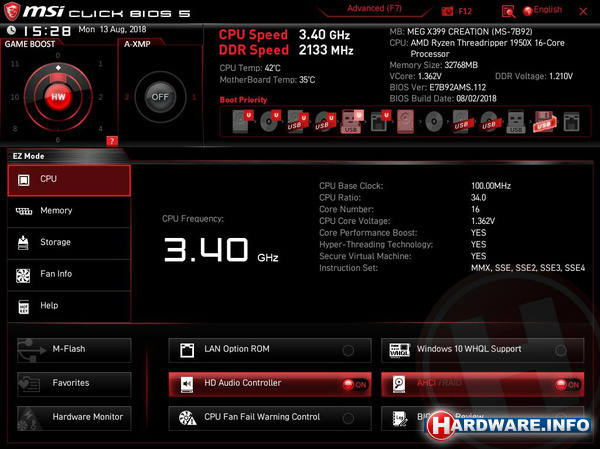
Task: Click the clock icon beside 15:28
Action: [11, 30]
